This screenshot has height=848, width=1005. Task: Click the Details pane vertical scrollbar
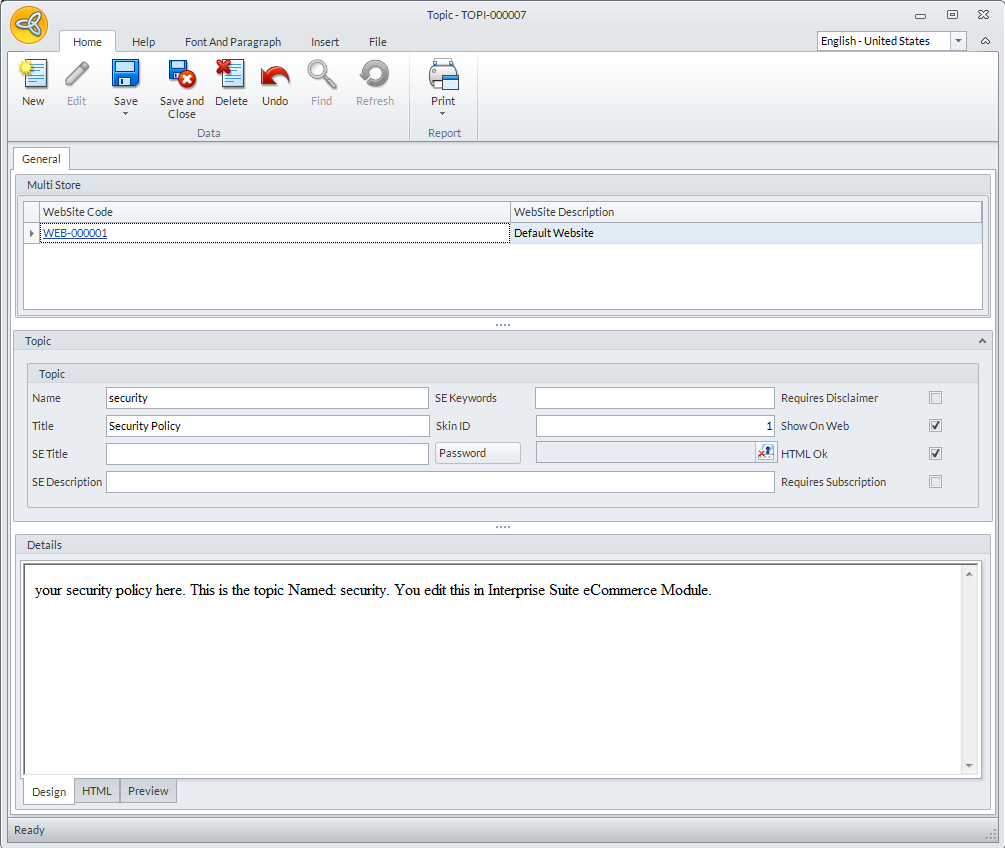tap(969, 670)
